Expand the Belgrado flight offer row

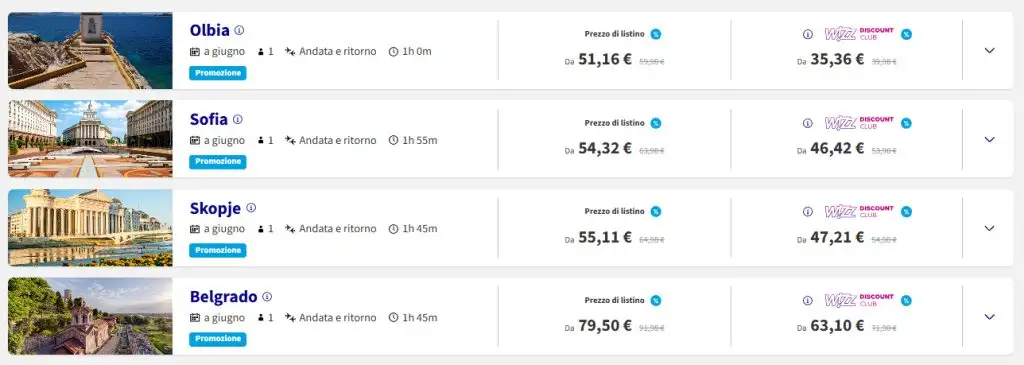tap(989, 317)
